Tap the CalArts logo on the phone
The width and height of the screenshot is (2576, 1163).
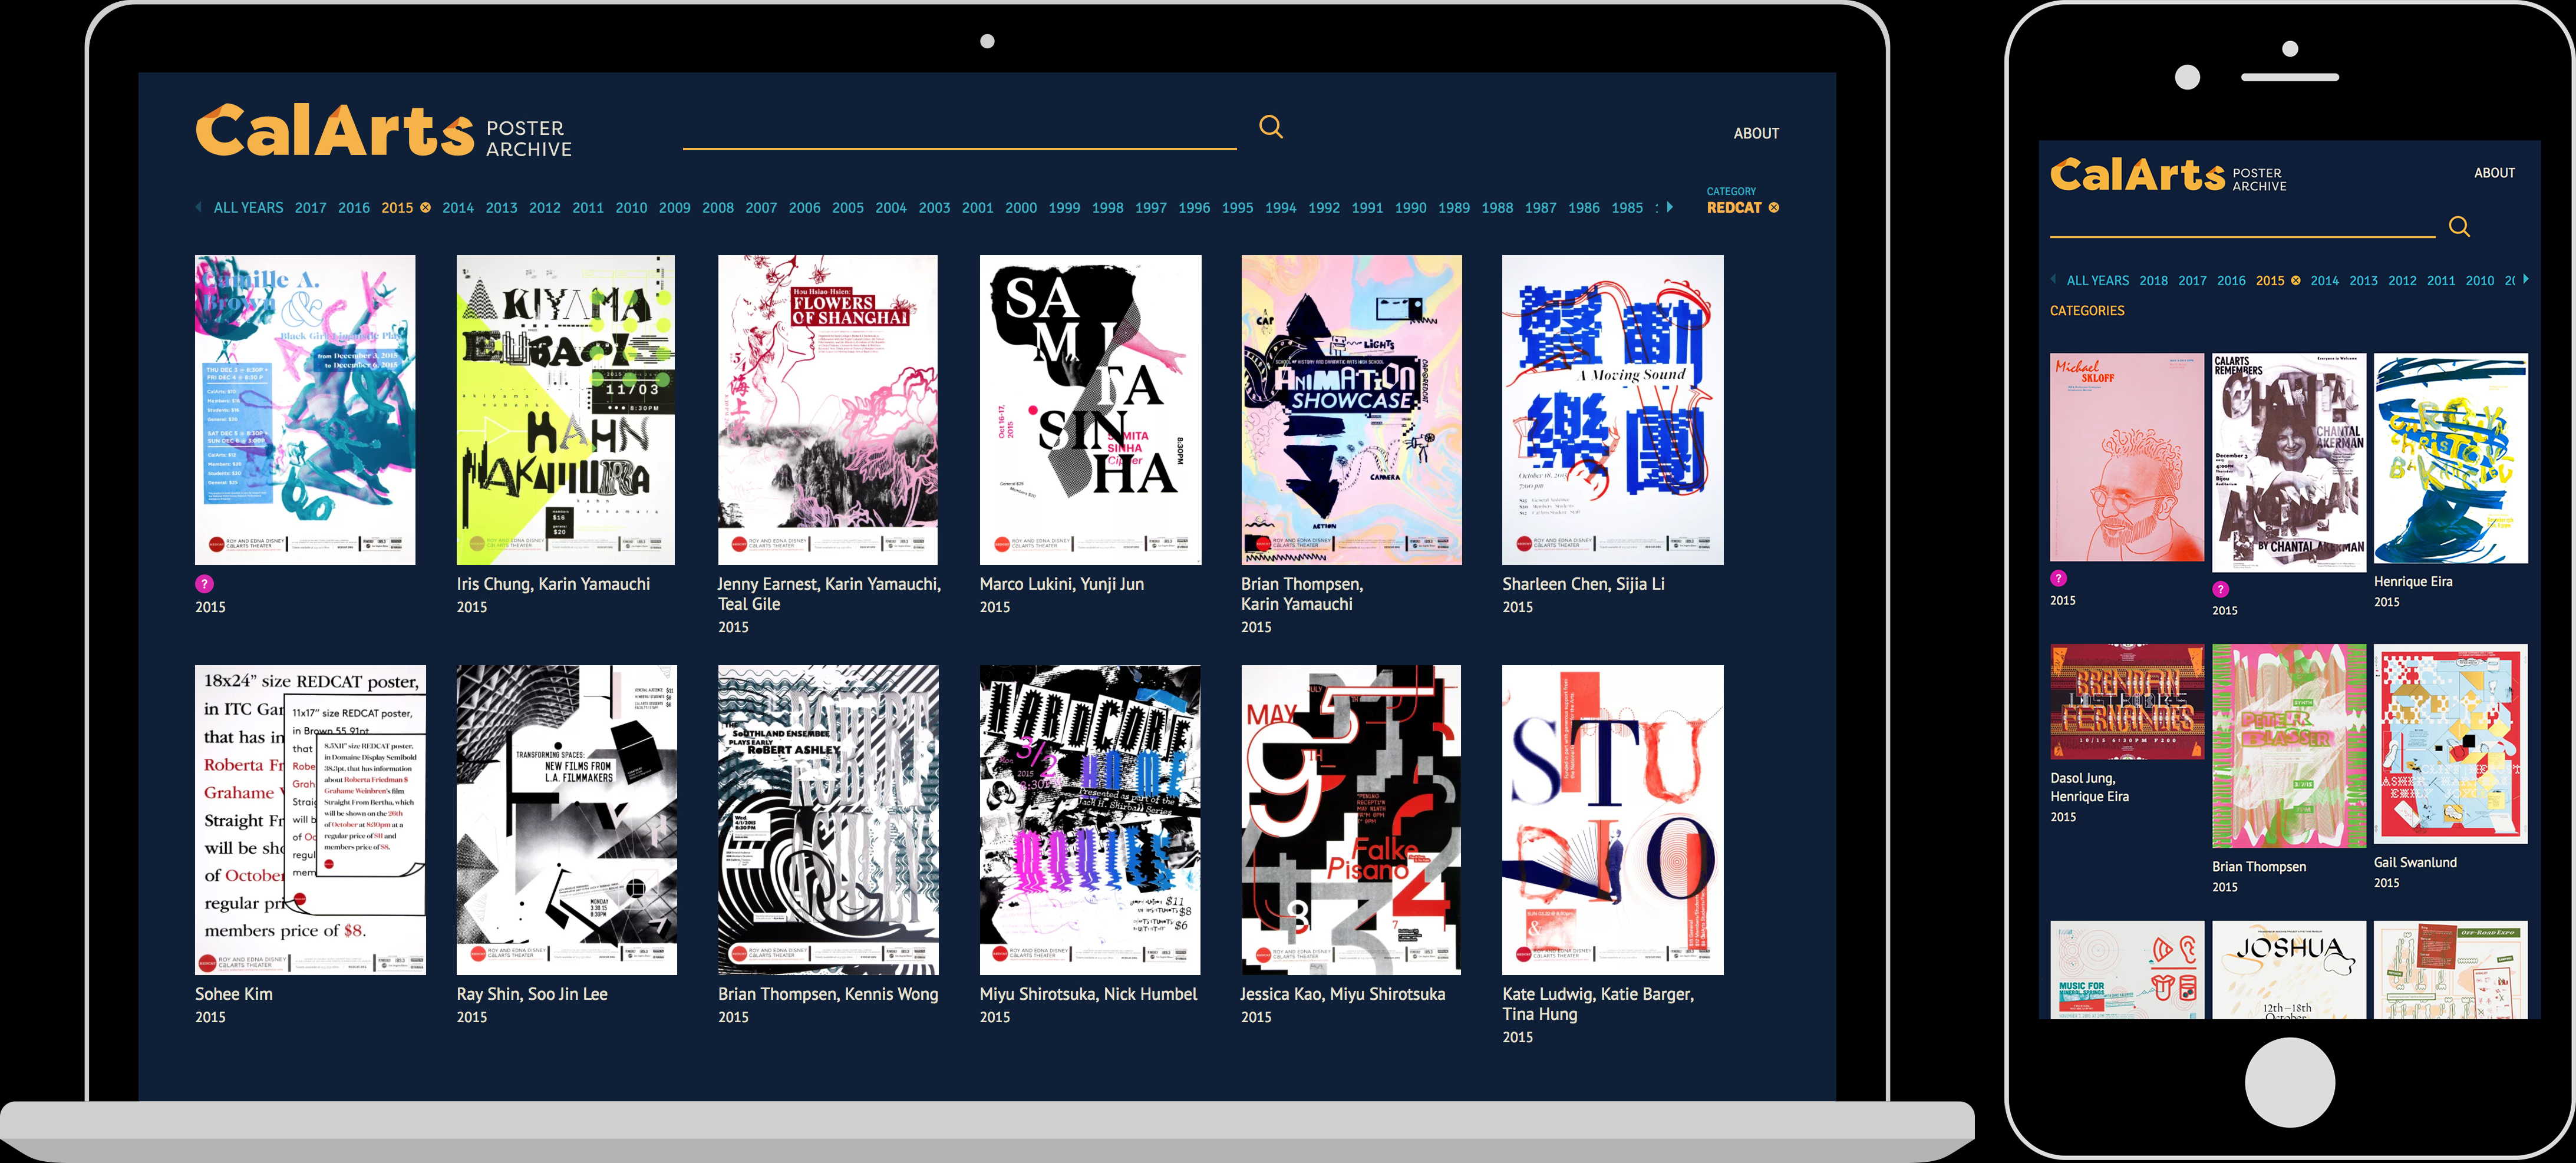[x=2137, y=174]
